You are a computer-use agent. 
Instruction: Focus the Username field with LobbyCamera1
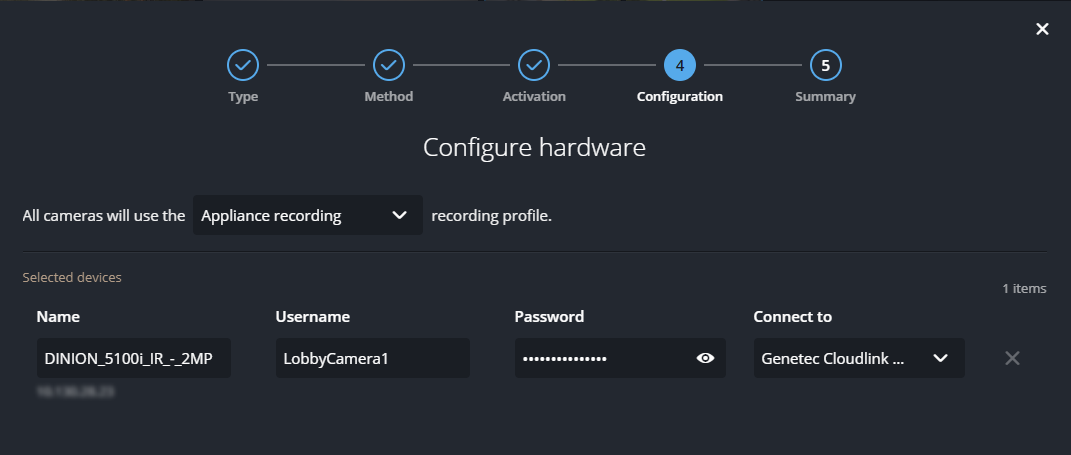pyautogui.click(x=372, y=358)
